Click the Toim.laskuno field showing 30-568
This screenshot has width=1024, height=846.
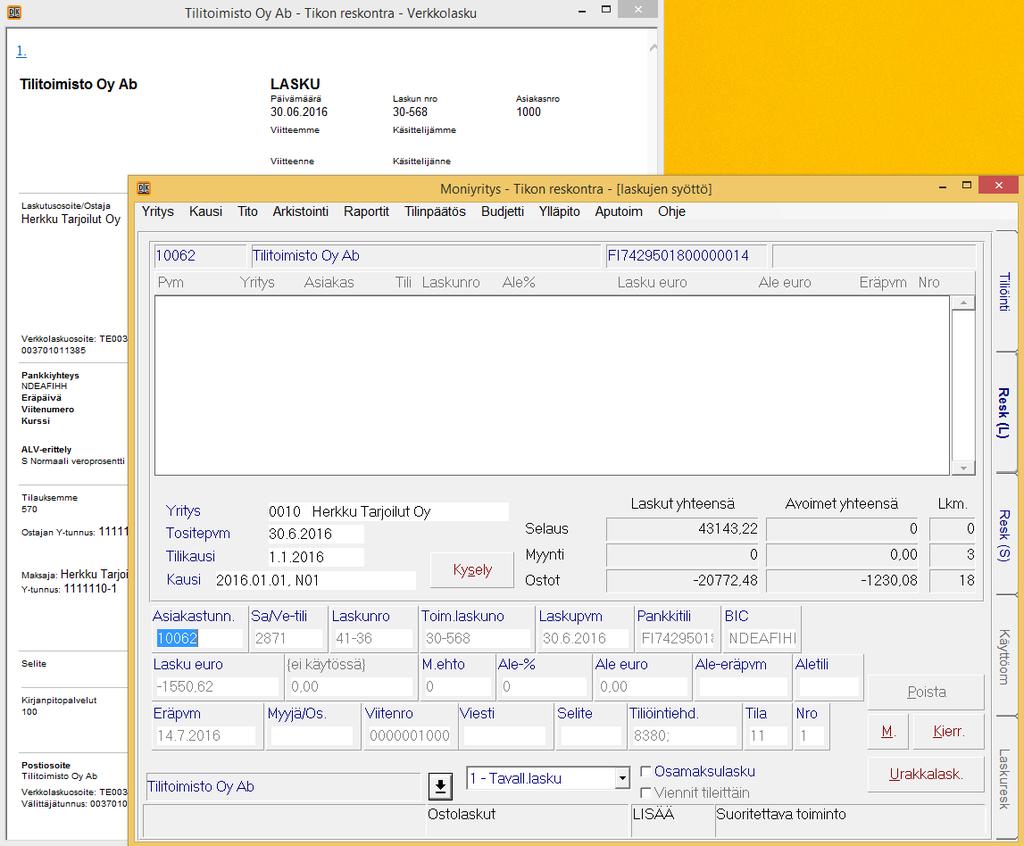coord(476,638)
